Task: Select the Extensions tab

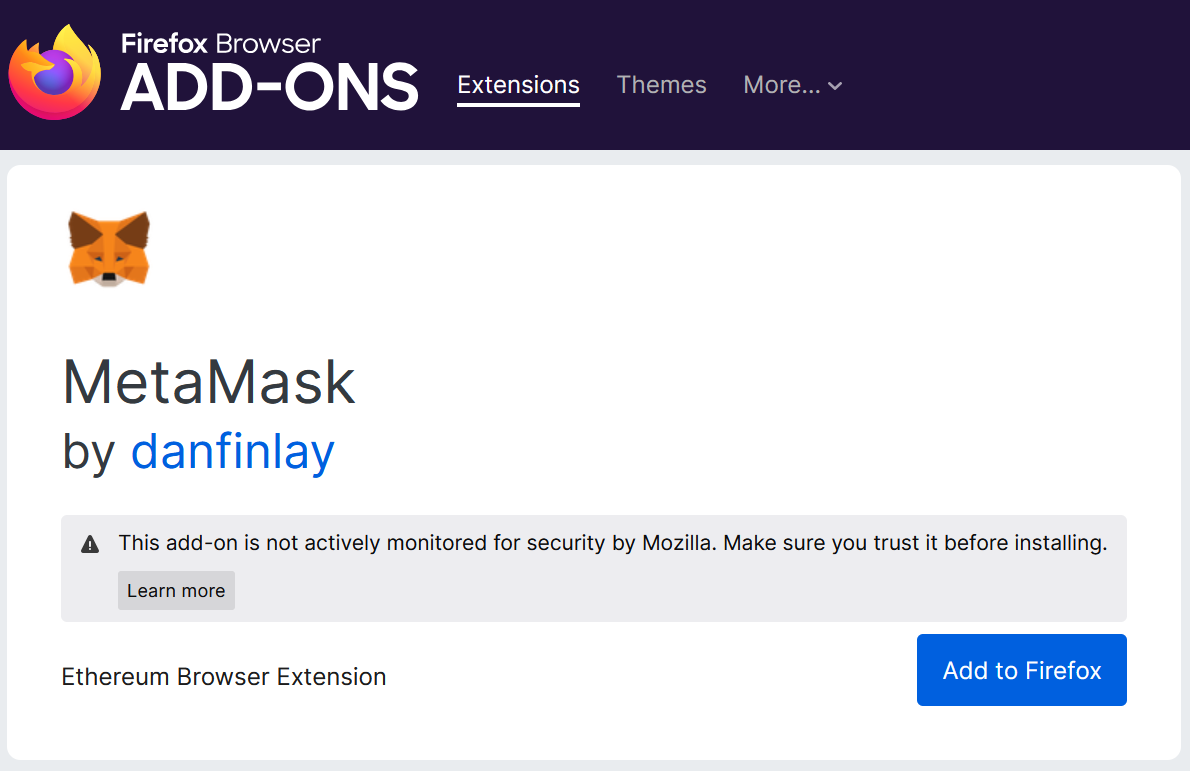Action: [x=518, y=85]
